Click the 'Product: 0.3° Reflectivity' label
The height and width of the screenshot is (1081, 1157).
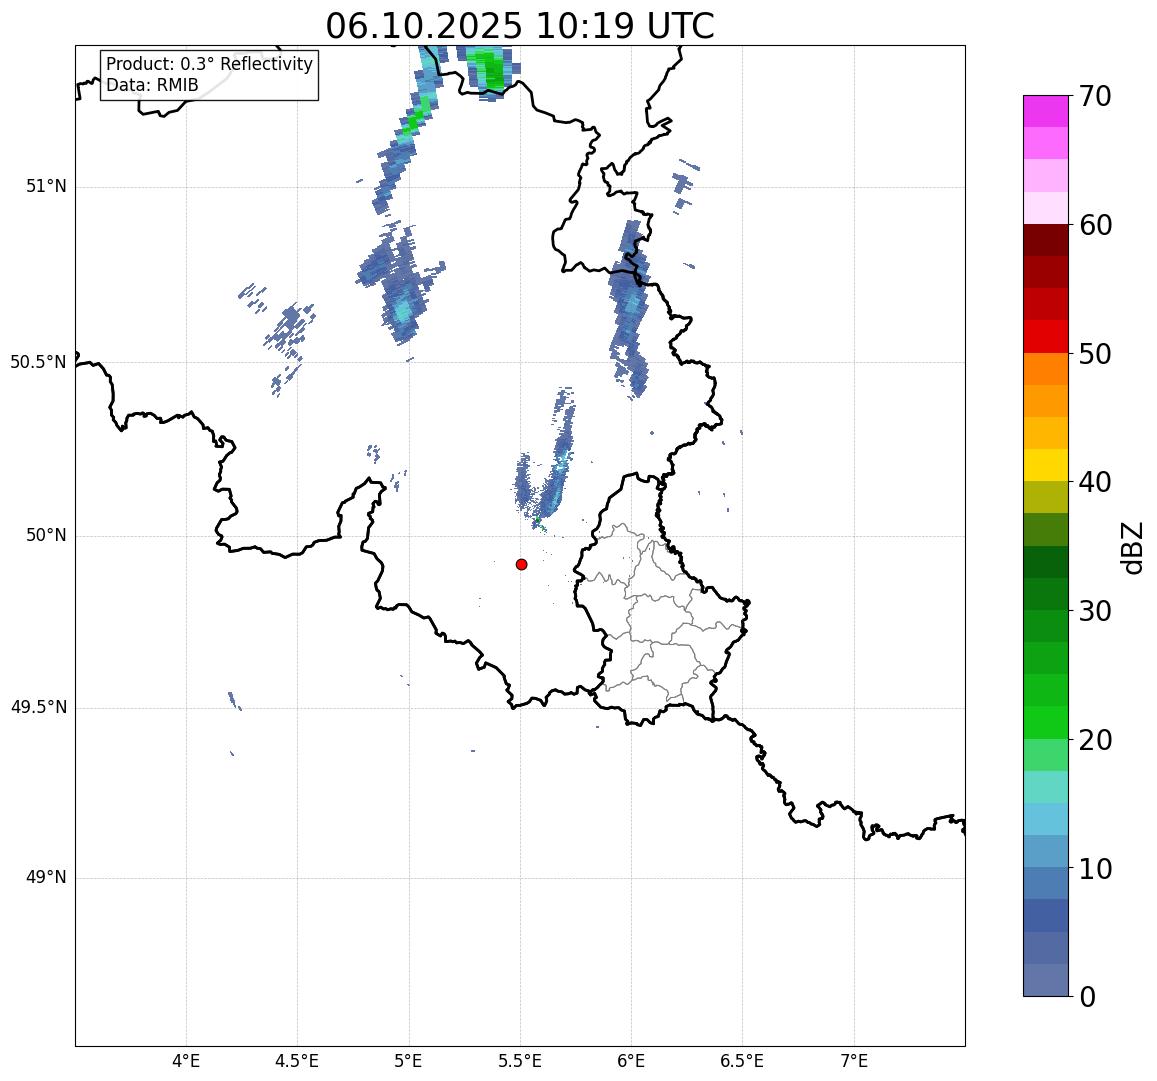point(210,64)
